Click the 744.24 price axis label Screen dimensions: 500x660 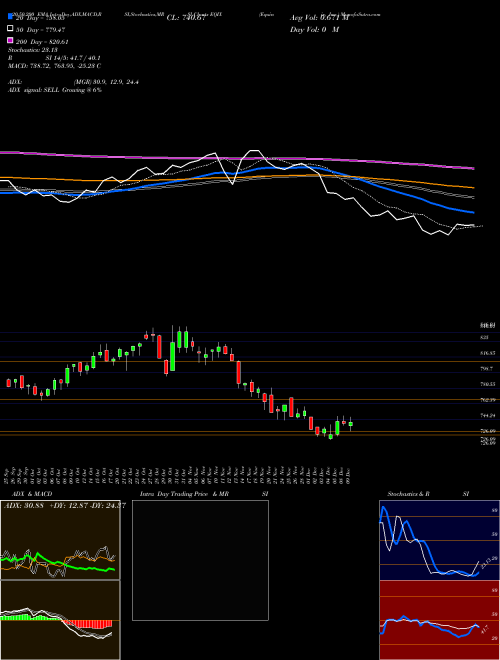pyautogui.click(x=488, y=415)
